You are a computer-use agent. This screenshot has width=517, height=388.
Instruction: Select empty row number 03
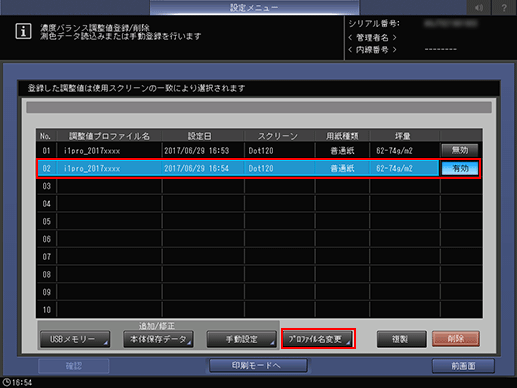click(46, 186)
